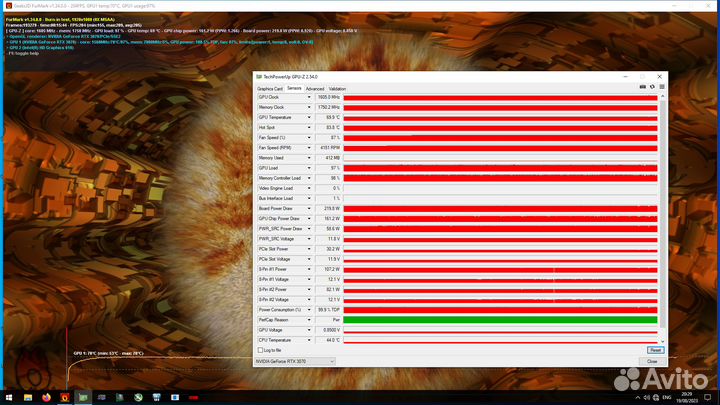Switch to the Validation tab

pos(338,89)
